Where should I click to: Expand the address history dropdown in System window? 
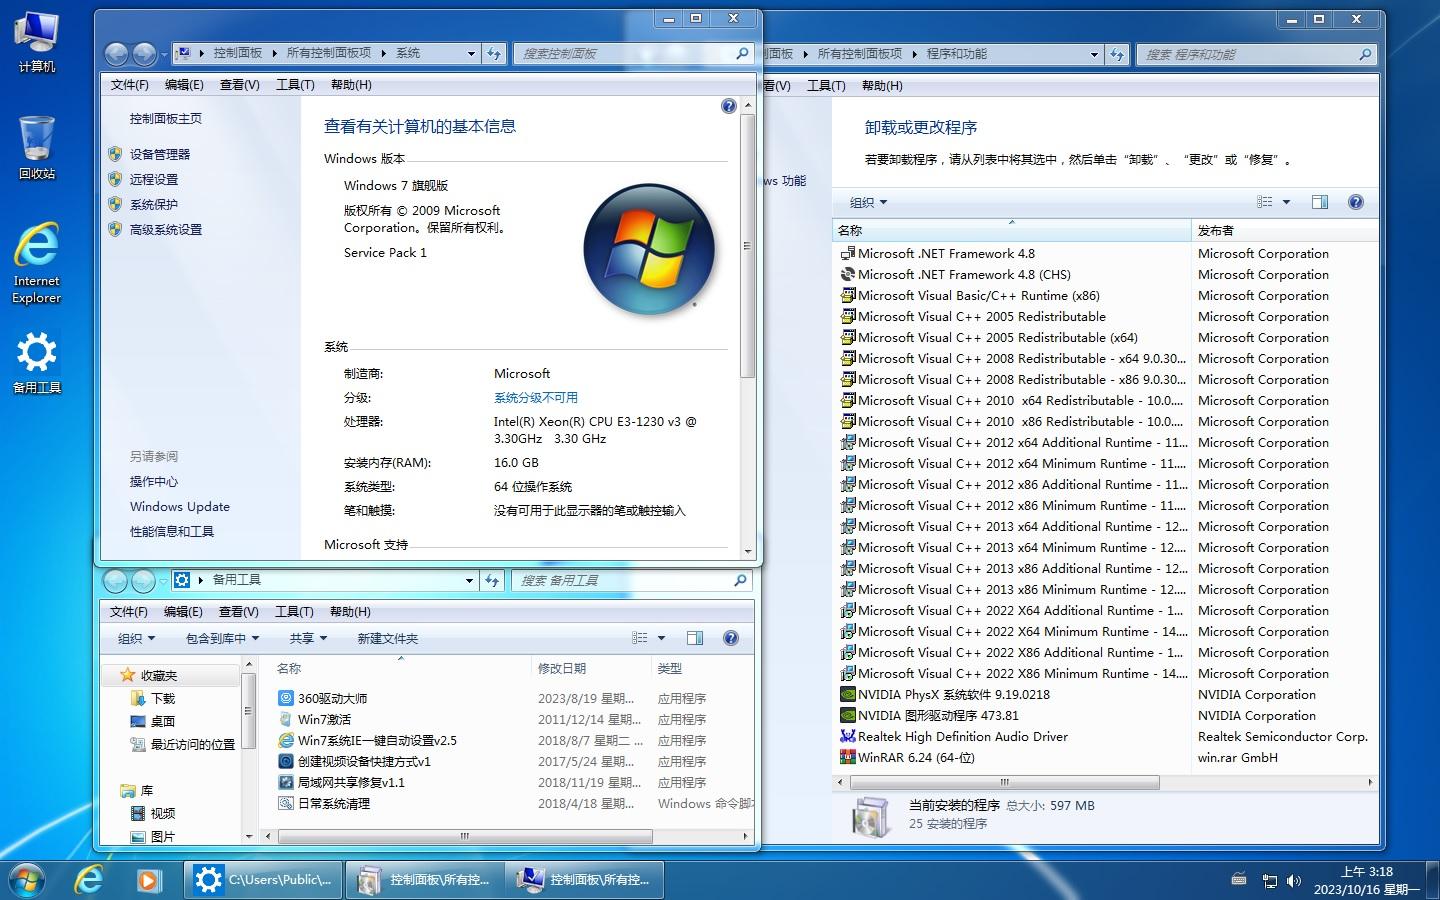pos(471,53)
